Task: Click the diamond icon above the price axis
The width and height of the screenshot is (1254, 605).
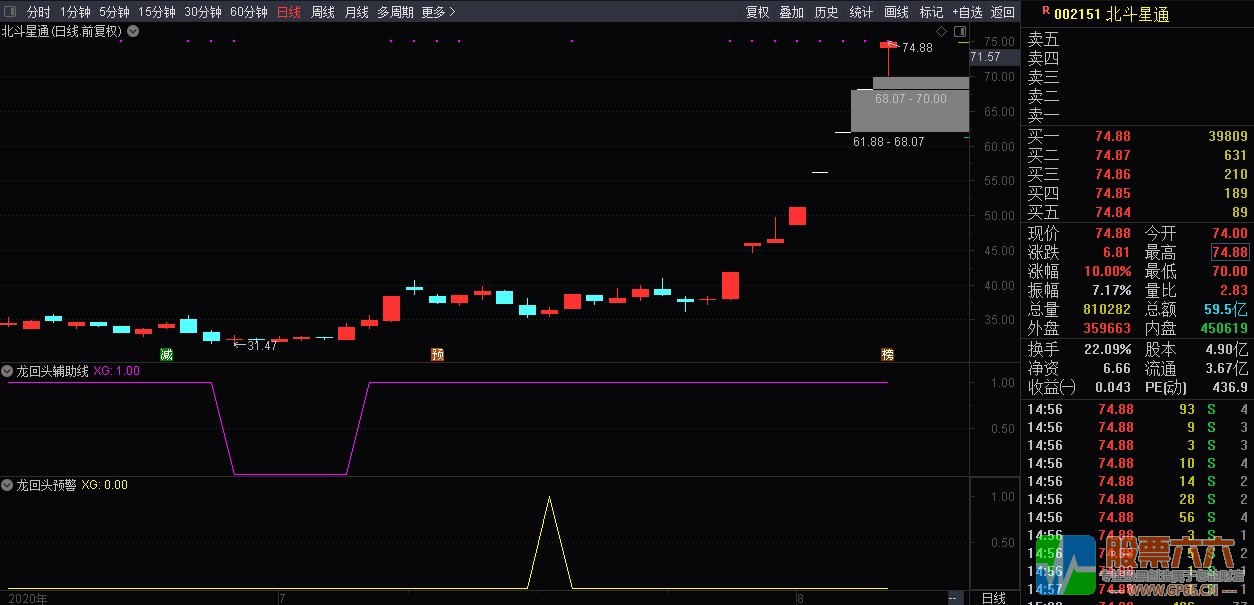Action: [941, 31]
